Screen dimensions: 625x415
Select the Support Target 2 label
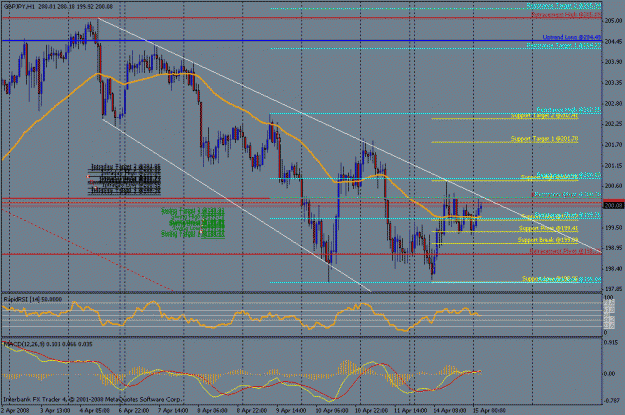[x=544, y=116]
